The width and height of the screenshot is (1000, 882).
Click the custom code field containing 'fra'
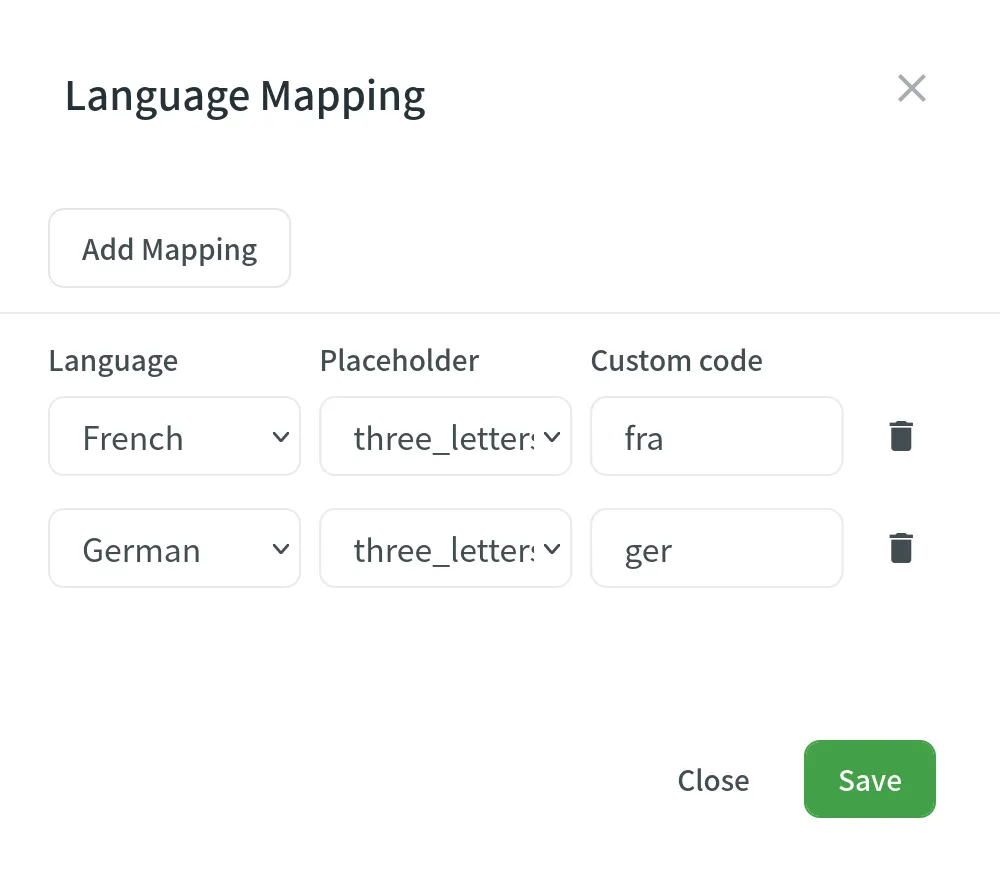click(x=716, y=436)
